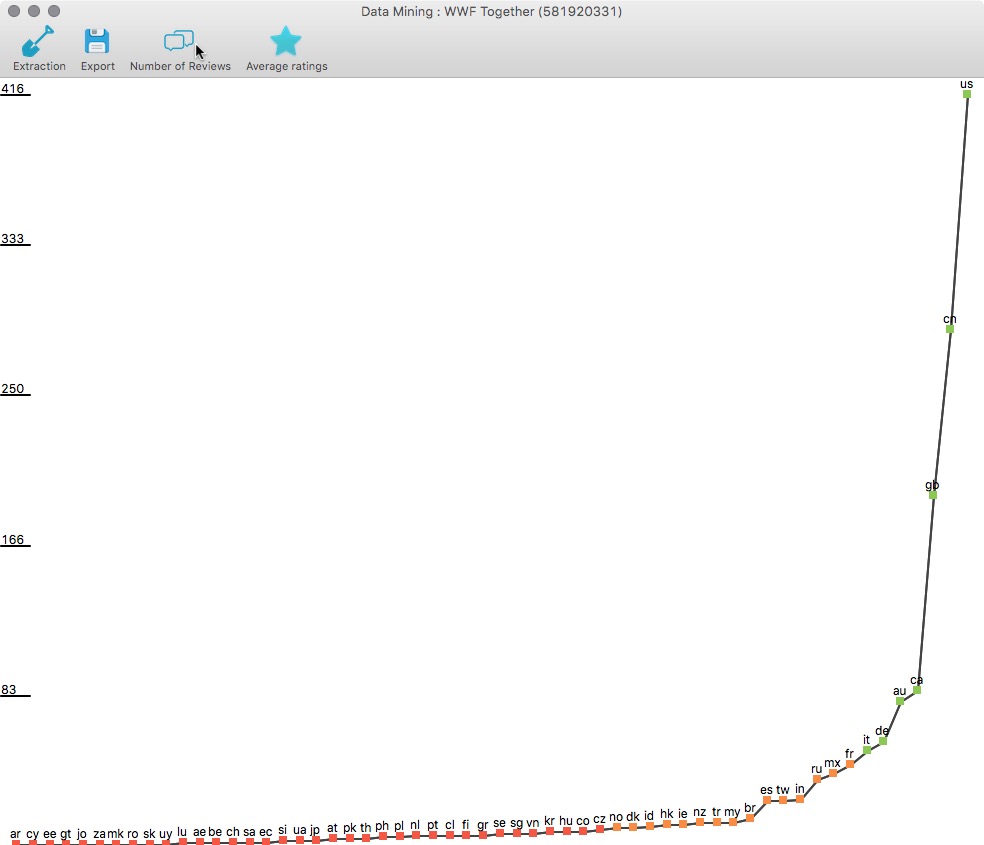Viewport: 984px width, 845px height.
Task: Click the 'ar' country label
Action: (15, 834)
